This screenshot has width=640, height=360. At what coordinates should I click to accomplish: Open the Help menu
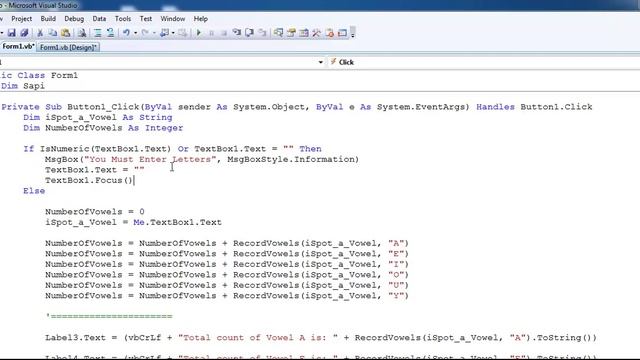pos(201,19)
